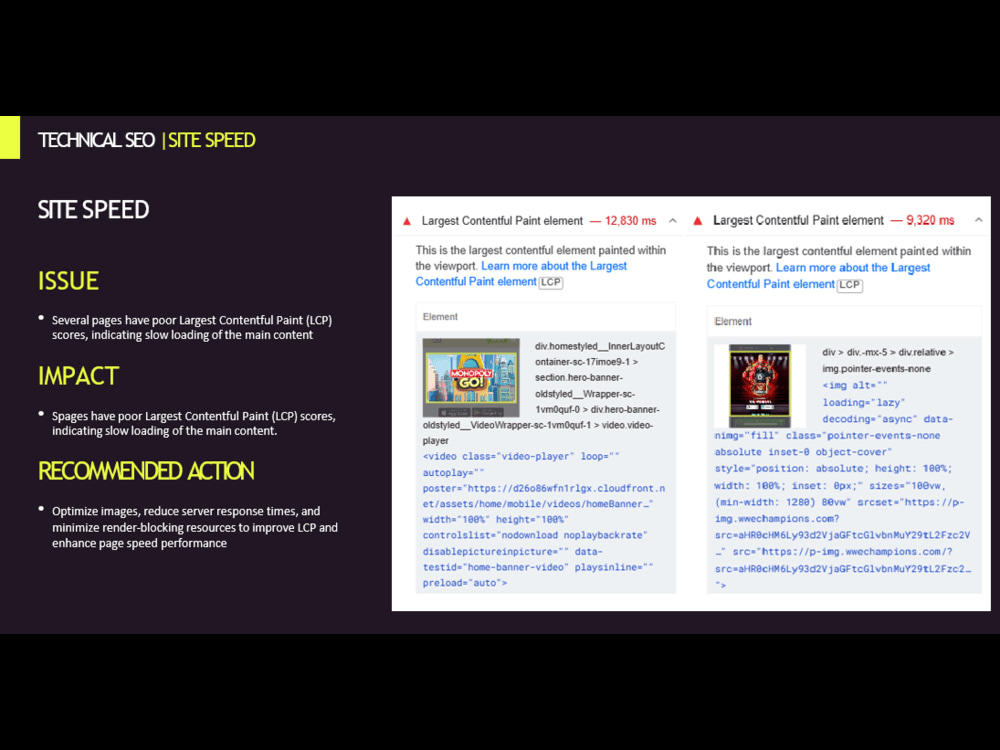
Task: Open right 'Learn more about the Largest Contentful Paint element' link
Action: pyautogui.click(x=818, y=276)
